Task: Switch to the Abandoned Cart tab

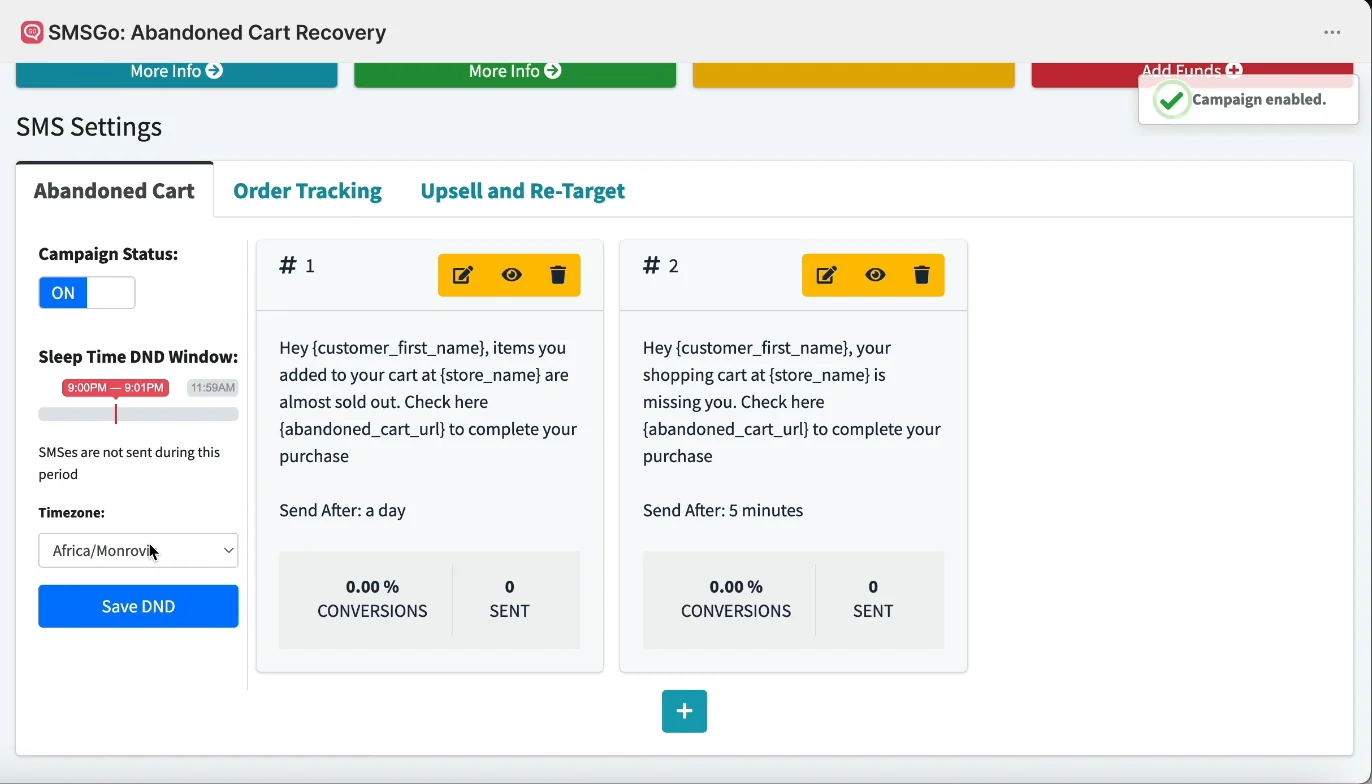Action: pos(114,191)
